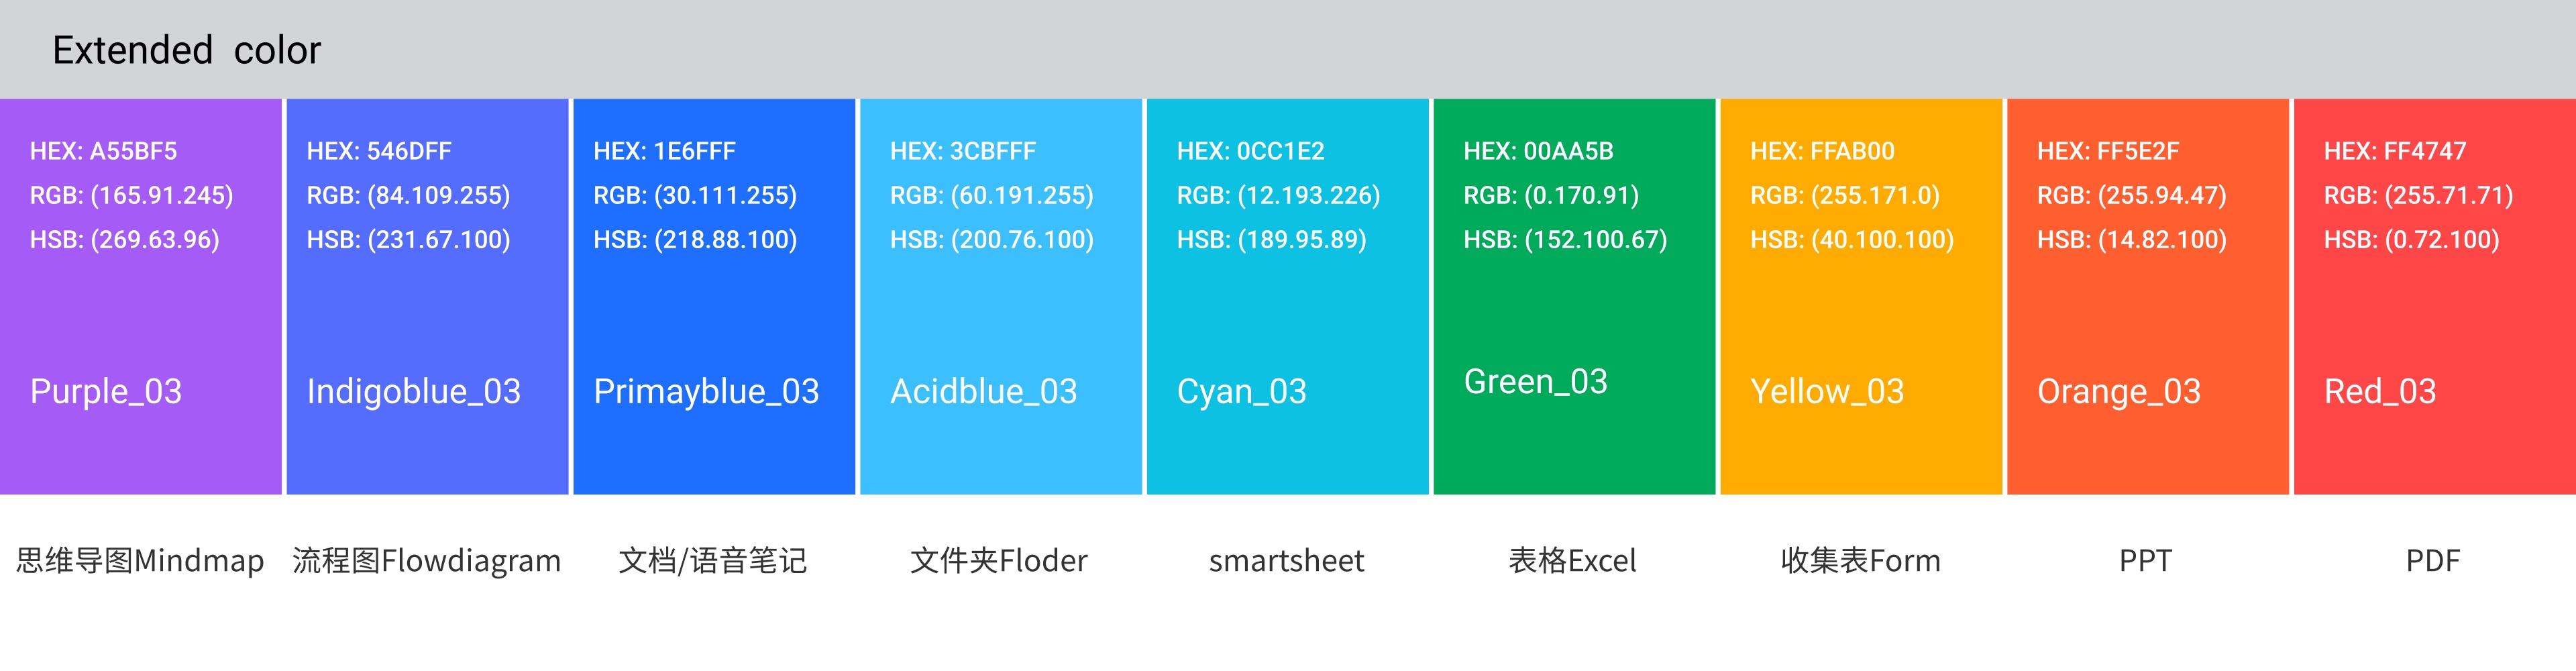
Task: Select the Acidblue_03 swatch
Action: click(x=1001, y=296)
